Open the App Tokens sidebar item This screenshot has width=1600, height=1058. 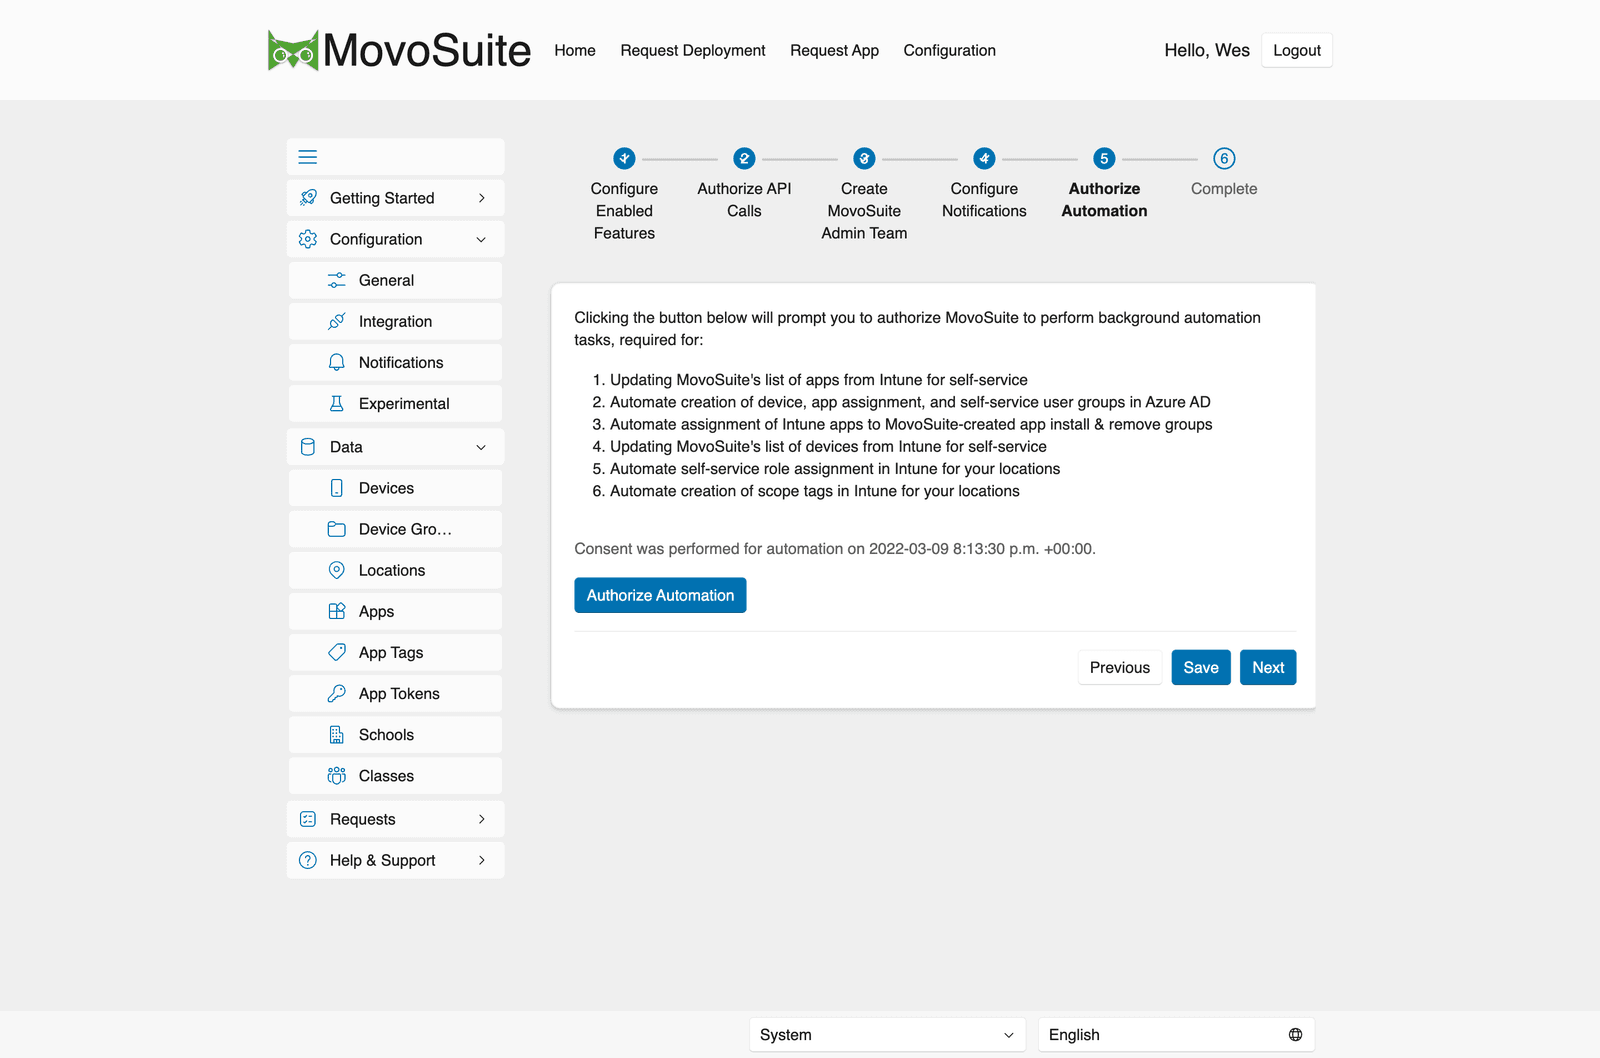395,693
